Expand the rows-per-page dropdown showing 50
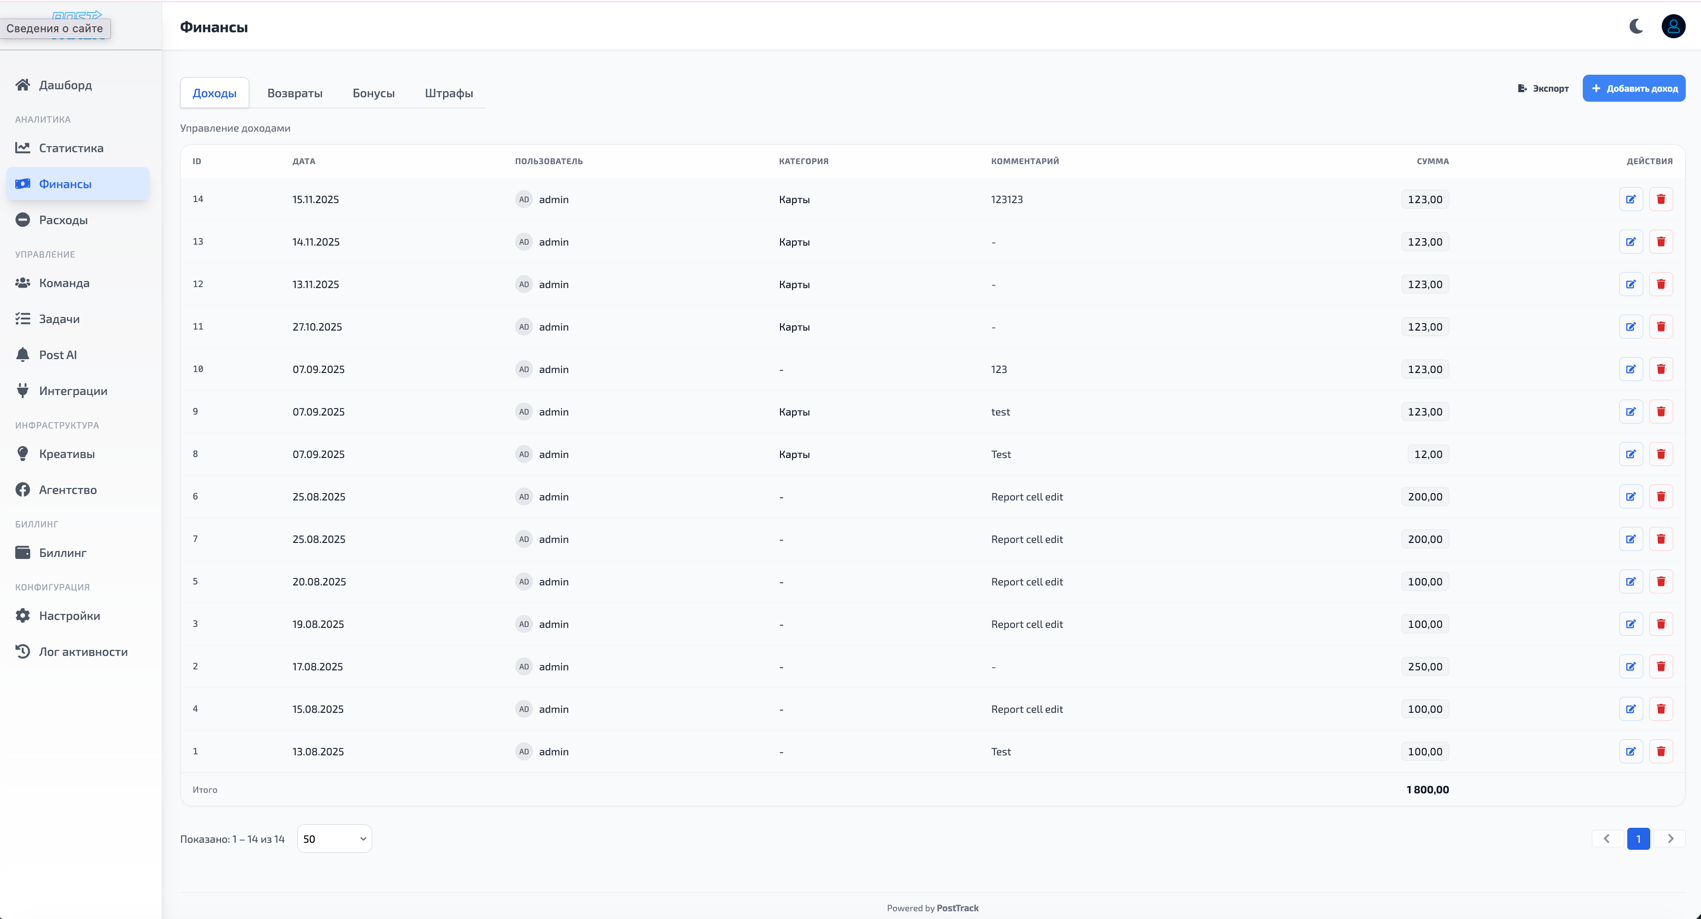Image resolution: width=1701 pixels, height=919 pixels. [334, 839]
